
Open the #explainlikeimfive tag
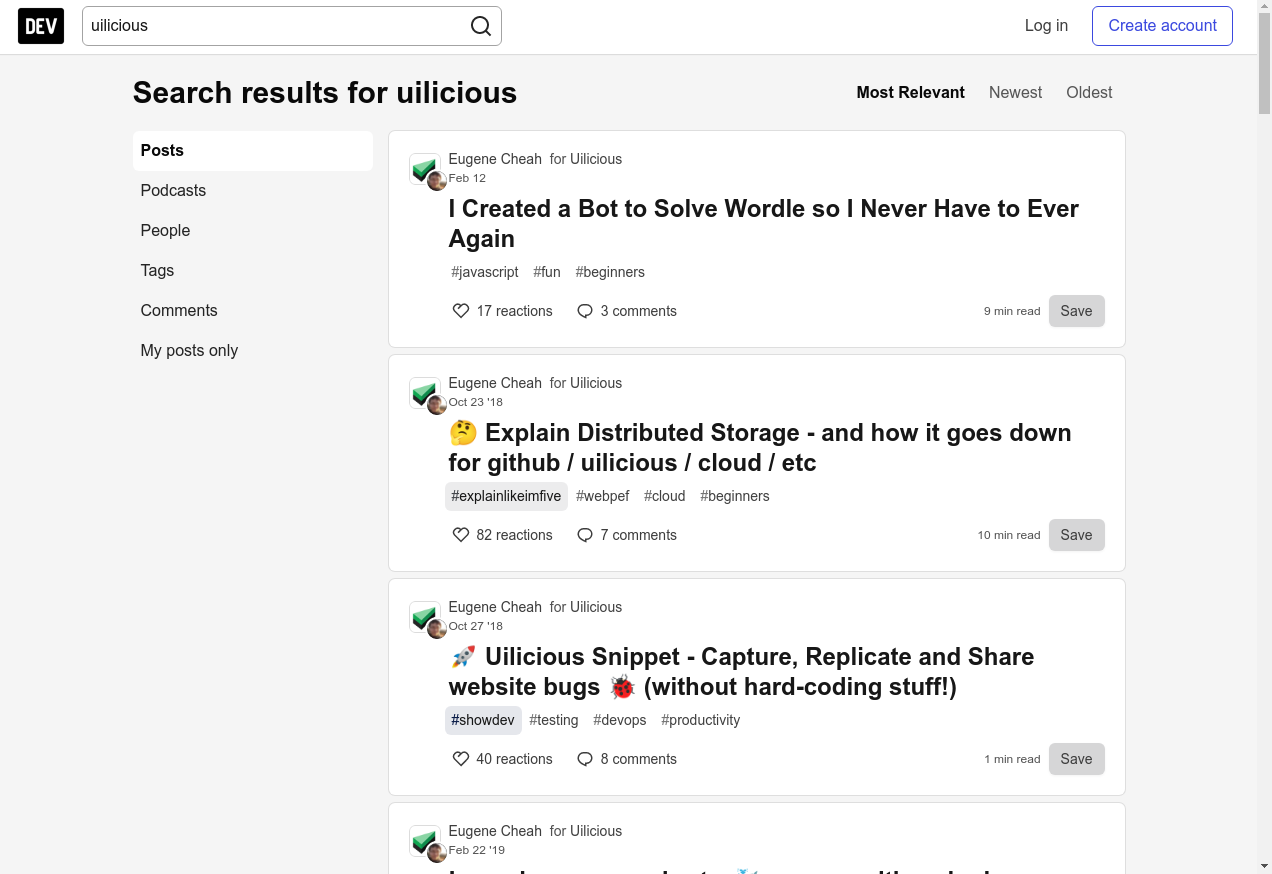tap(506, 496)
